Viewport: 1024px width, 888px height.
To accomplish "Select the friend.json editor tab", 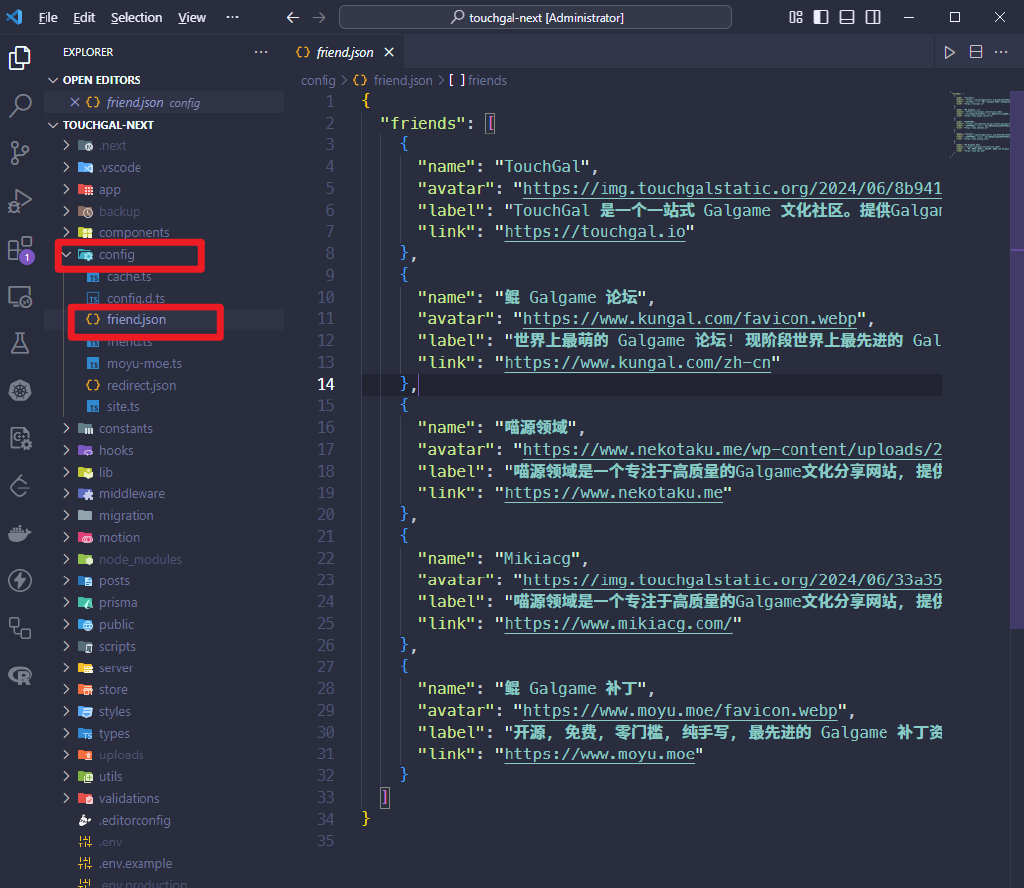I will coord(344,52).
